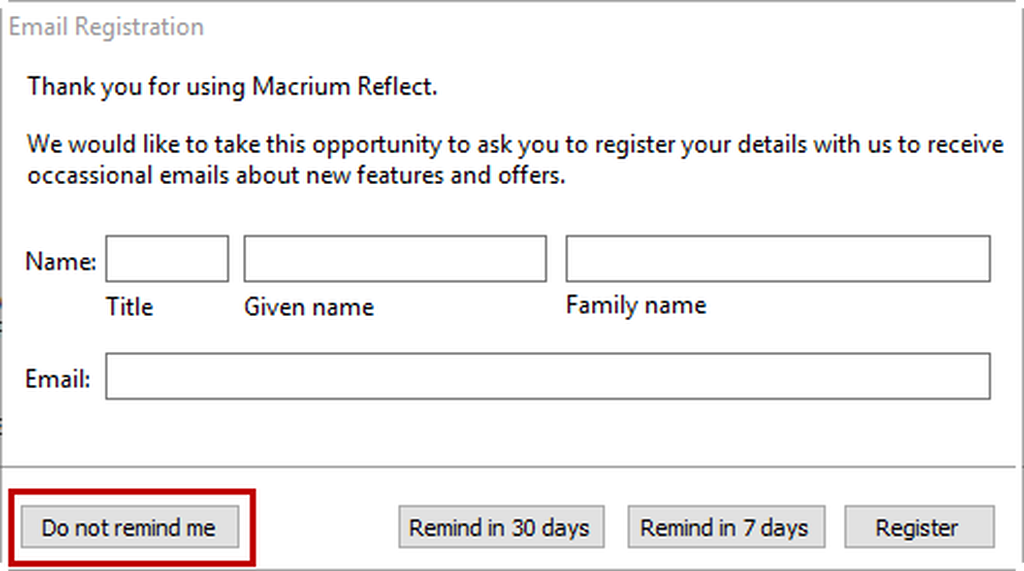Click the Email Registration dialog title

tap(106, 27)
